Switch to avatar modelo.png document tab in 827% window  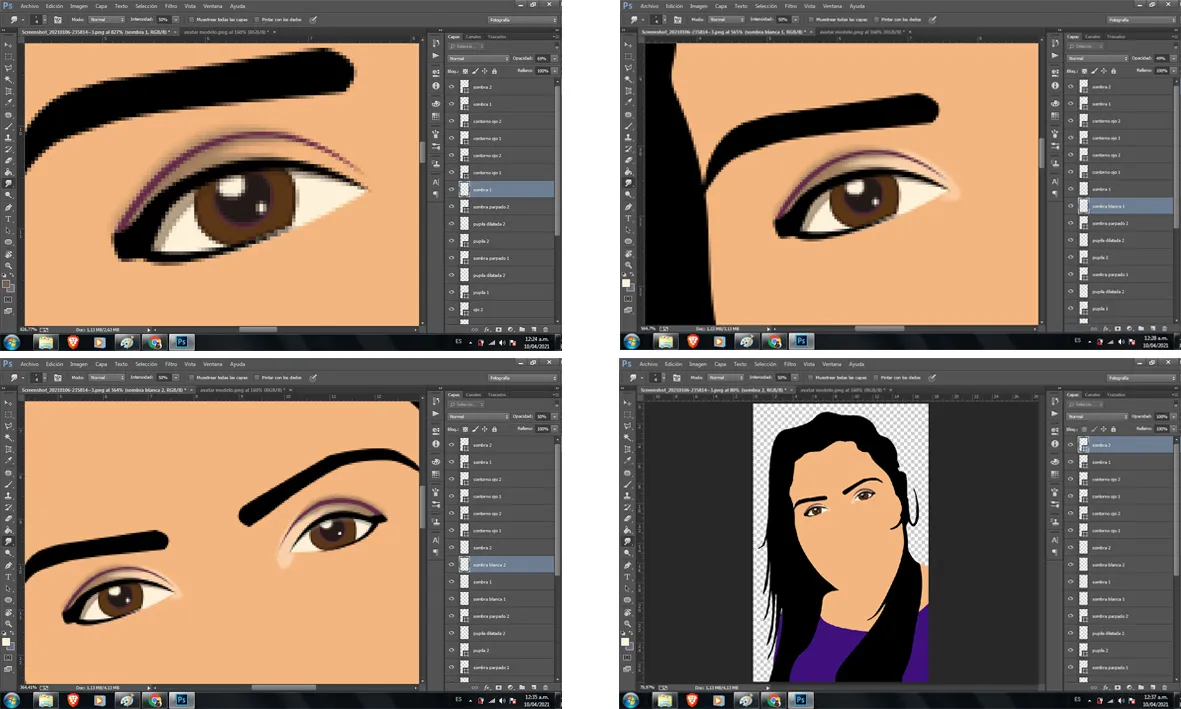tap(236, 32)
